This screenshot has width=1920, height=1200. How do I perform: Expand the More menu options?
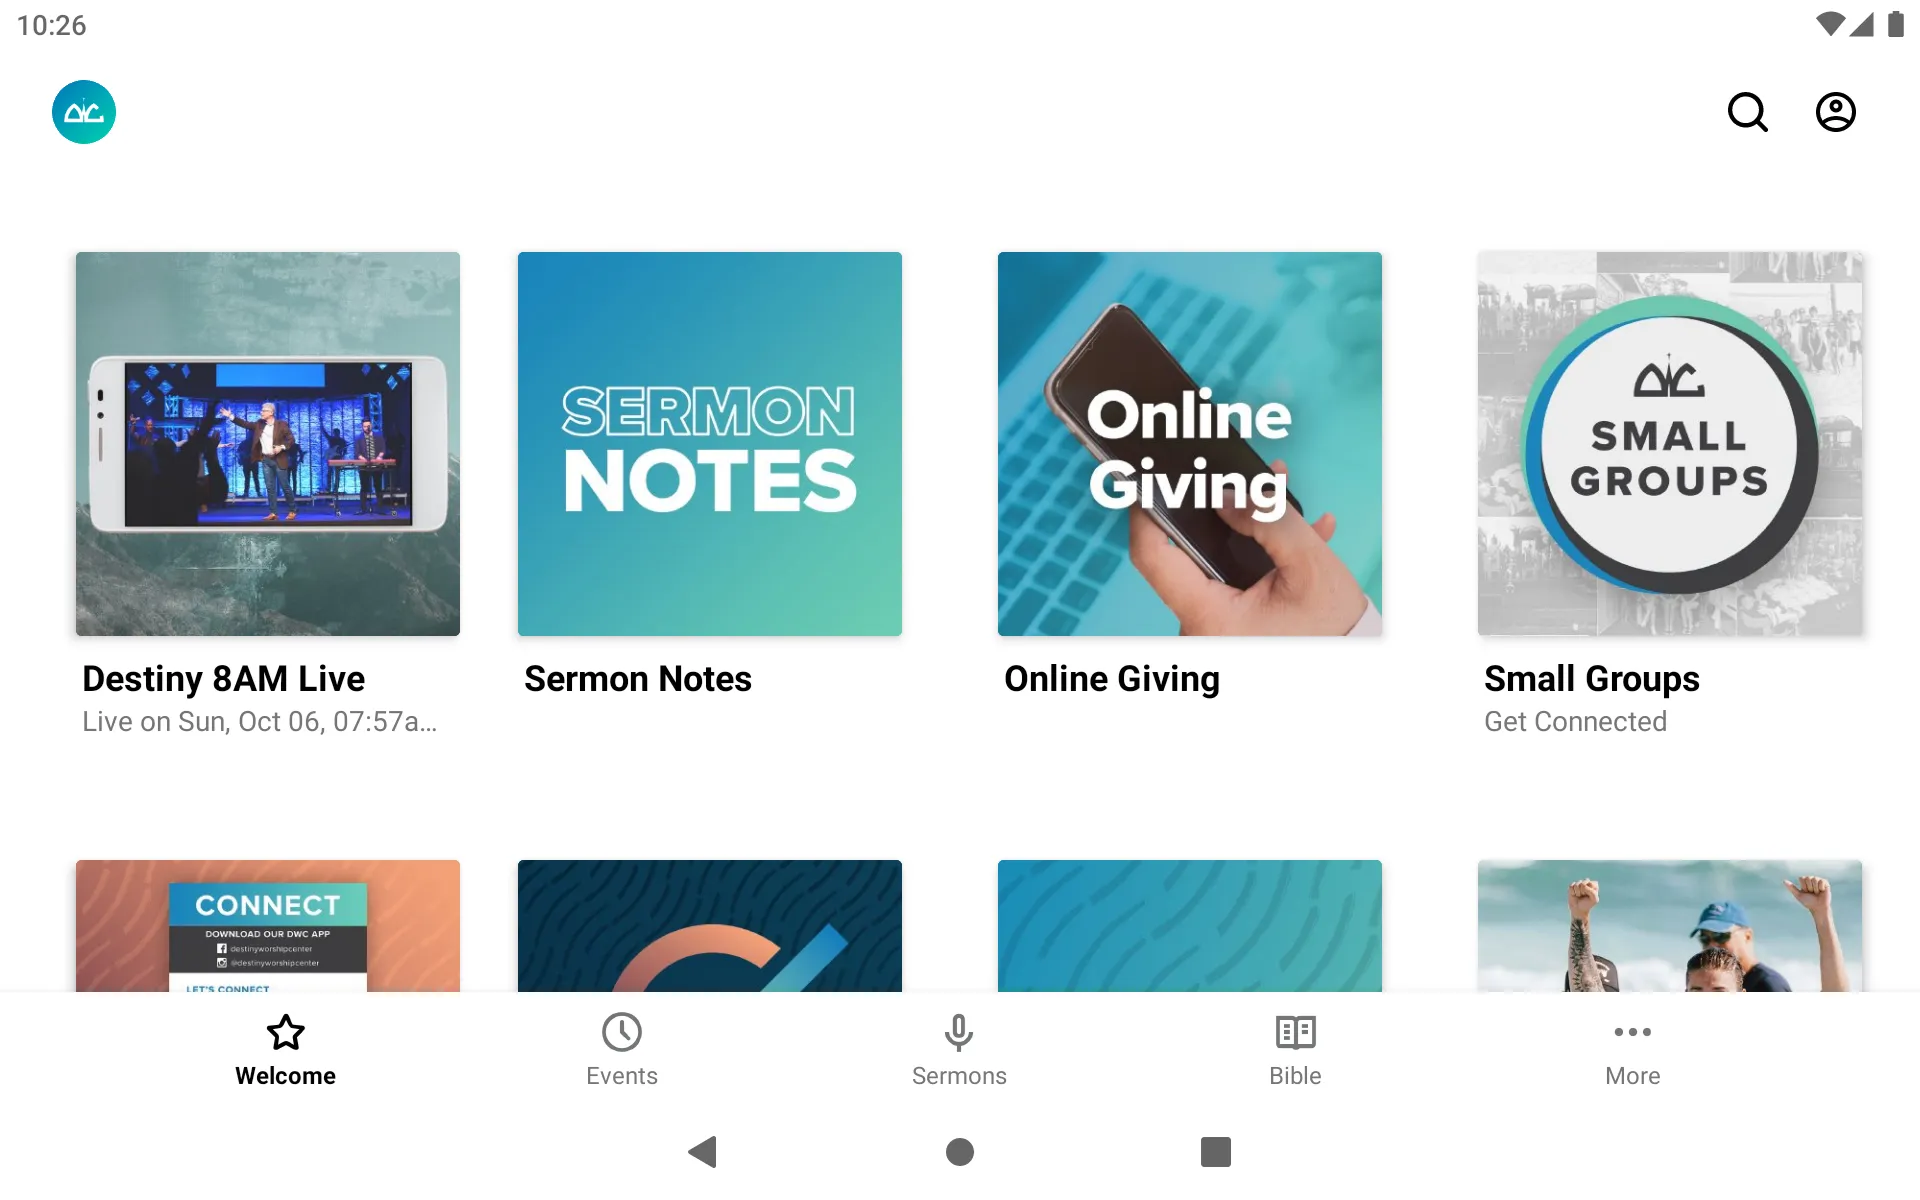click(x=1631, y=1048)
